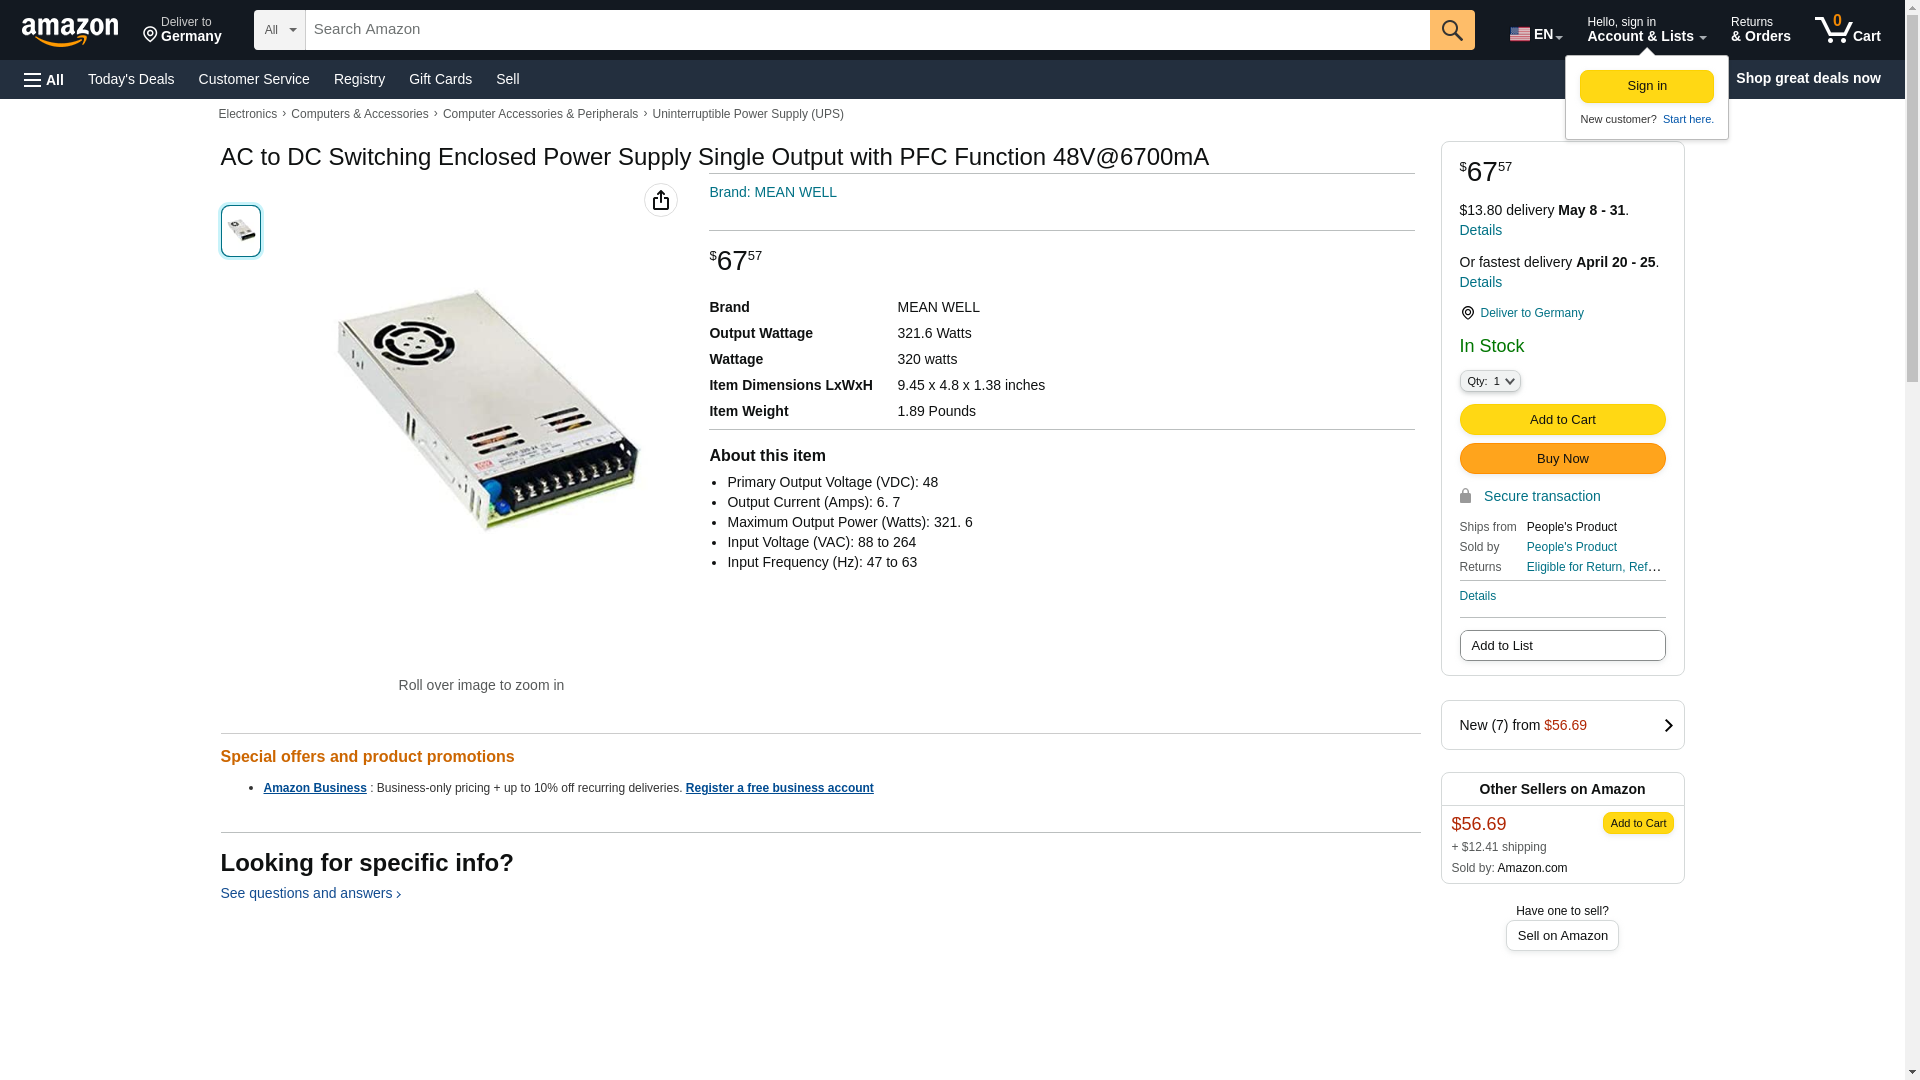Click the Amazon logo
Viewport: 1920px width, 1080px height.
click(x=70, y=31)
